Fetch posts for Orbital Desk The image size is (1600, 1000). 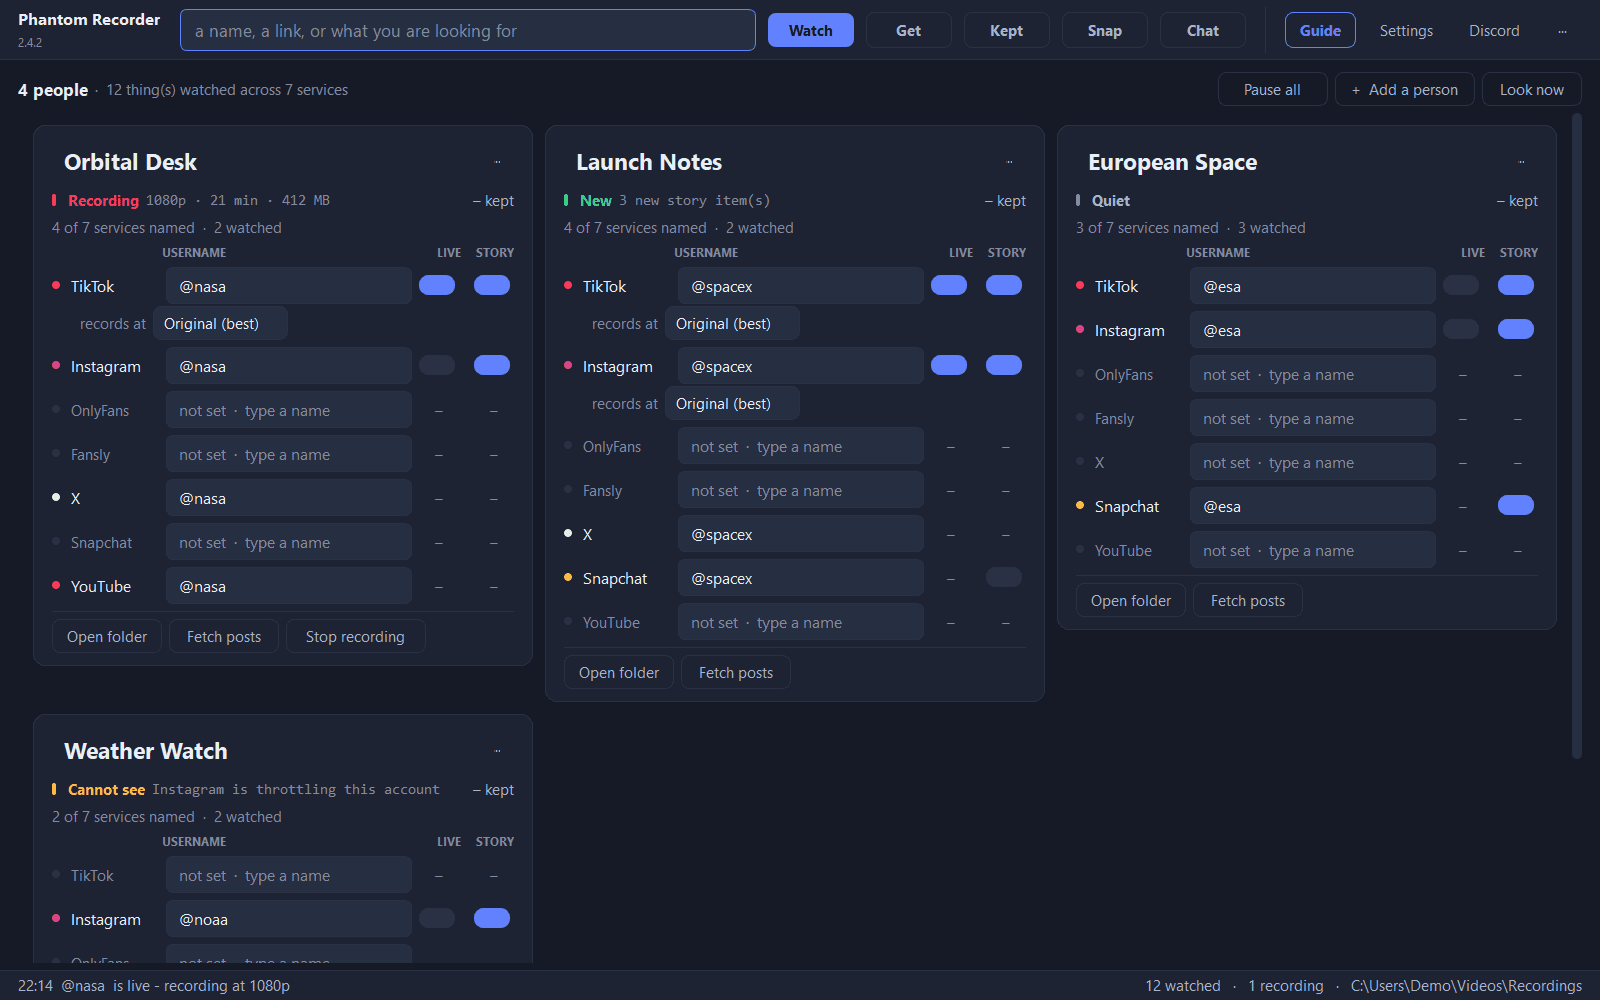point(223,637)
